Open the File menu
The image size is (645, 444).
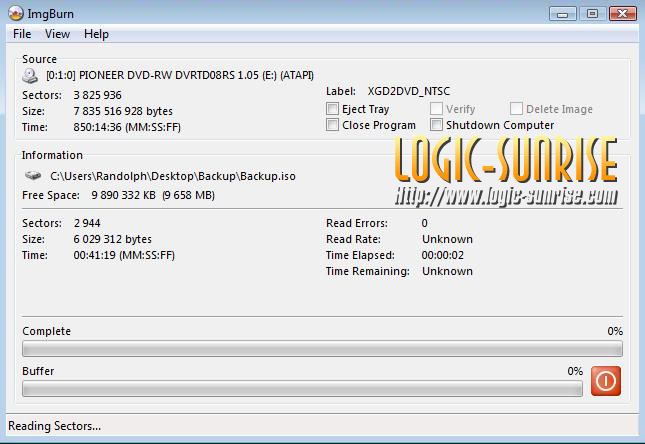[22, 34]
